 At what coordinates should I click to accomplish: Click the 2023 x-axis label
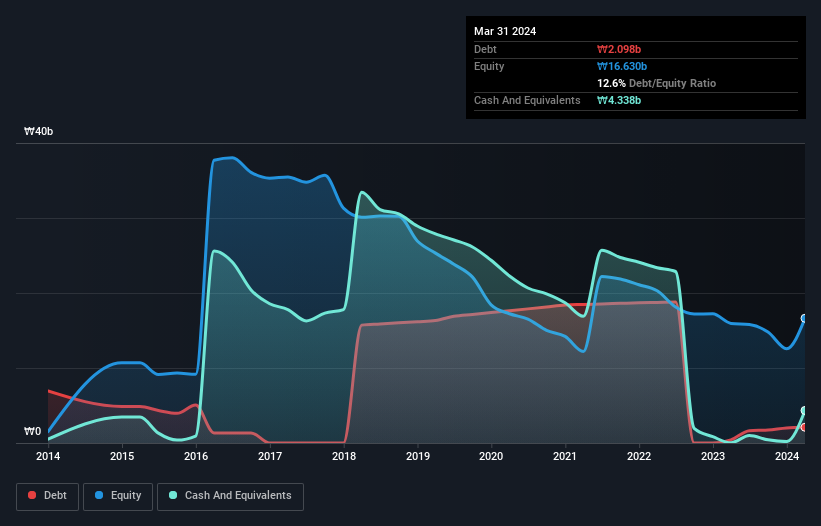(x=713, y=456)
